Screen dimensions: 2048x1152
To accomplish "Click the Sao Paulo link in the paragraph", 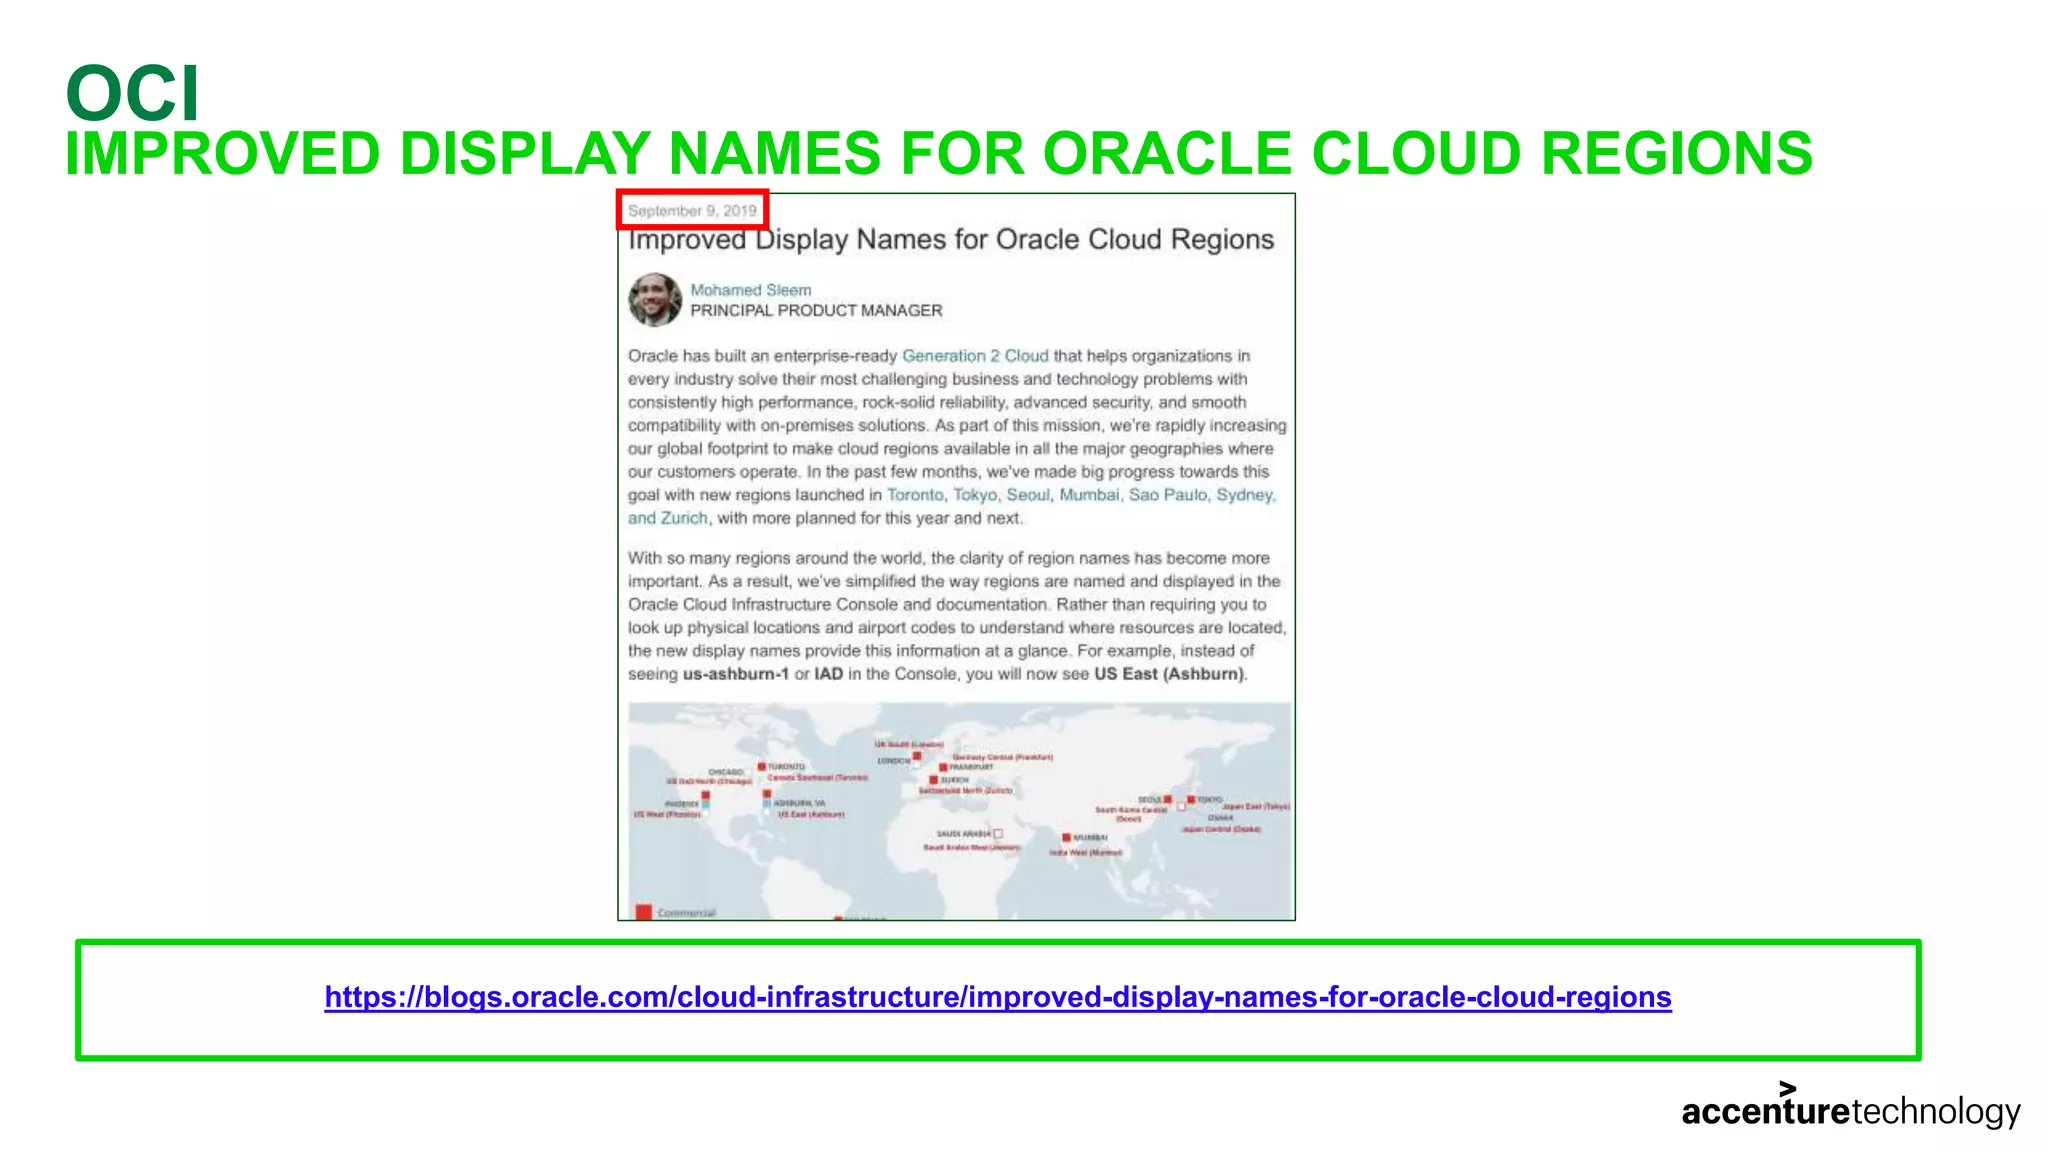I will point(1167,495).
